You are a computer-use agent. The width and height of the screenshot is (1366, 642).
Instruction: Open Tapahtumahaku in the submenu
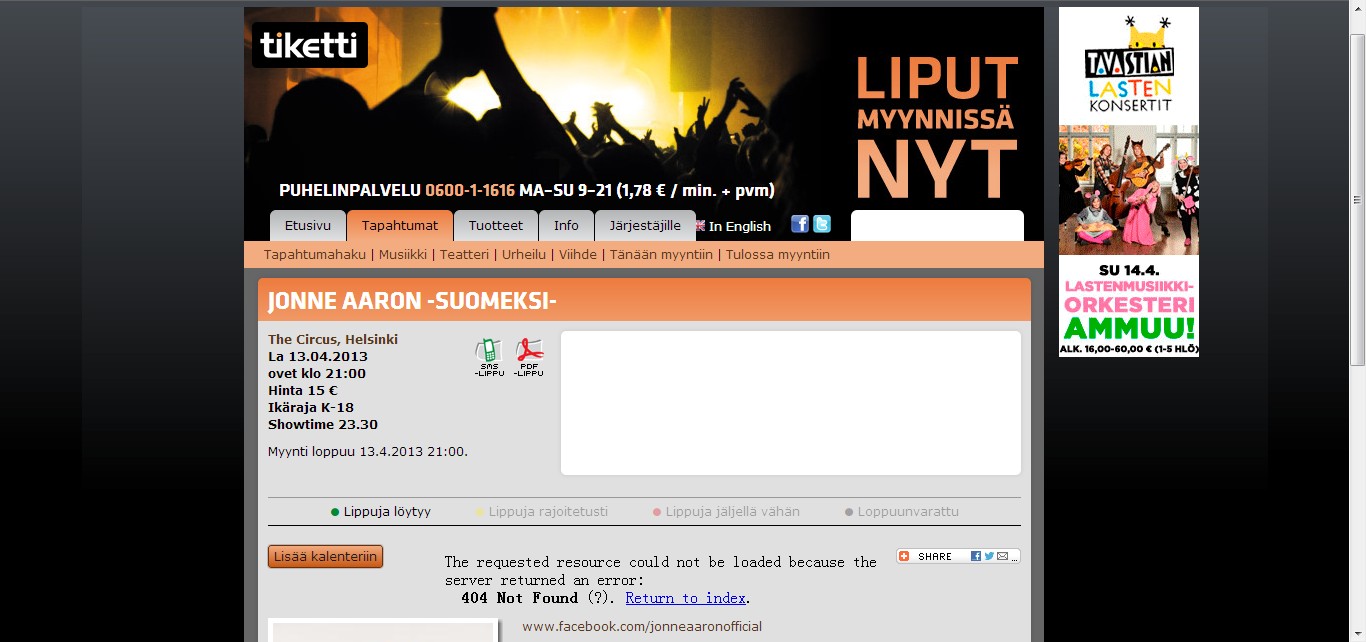click(315, 254)
